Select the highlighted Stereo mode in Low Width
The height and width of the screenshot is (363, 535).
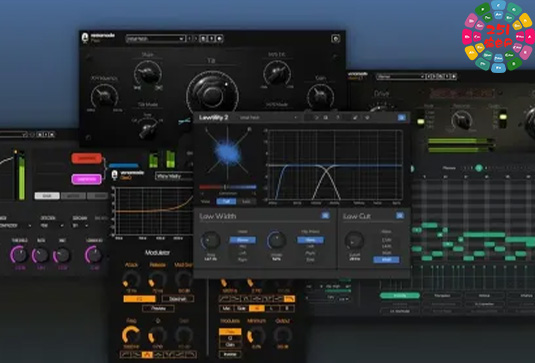click(x=243, y=240)
